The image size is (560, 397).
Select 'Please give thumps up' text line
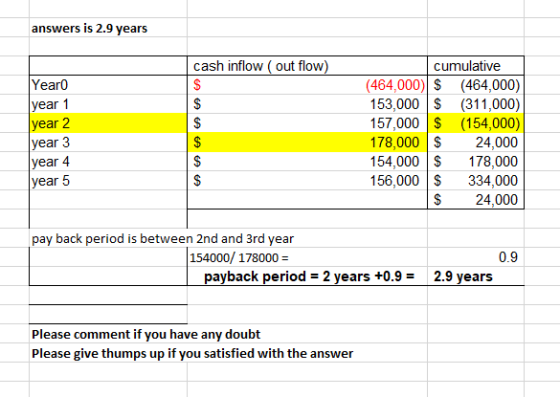(x=192, y=353)
